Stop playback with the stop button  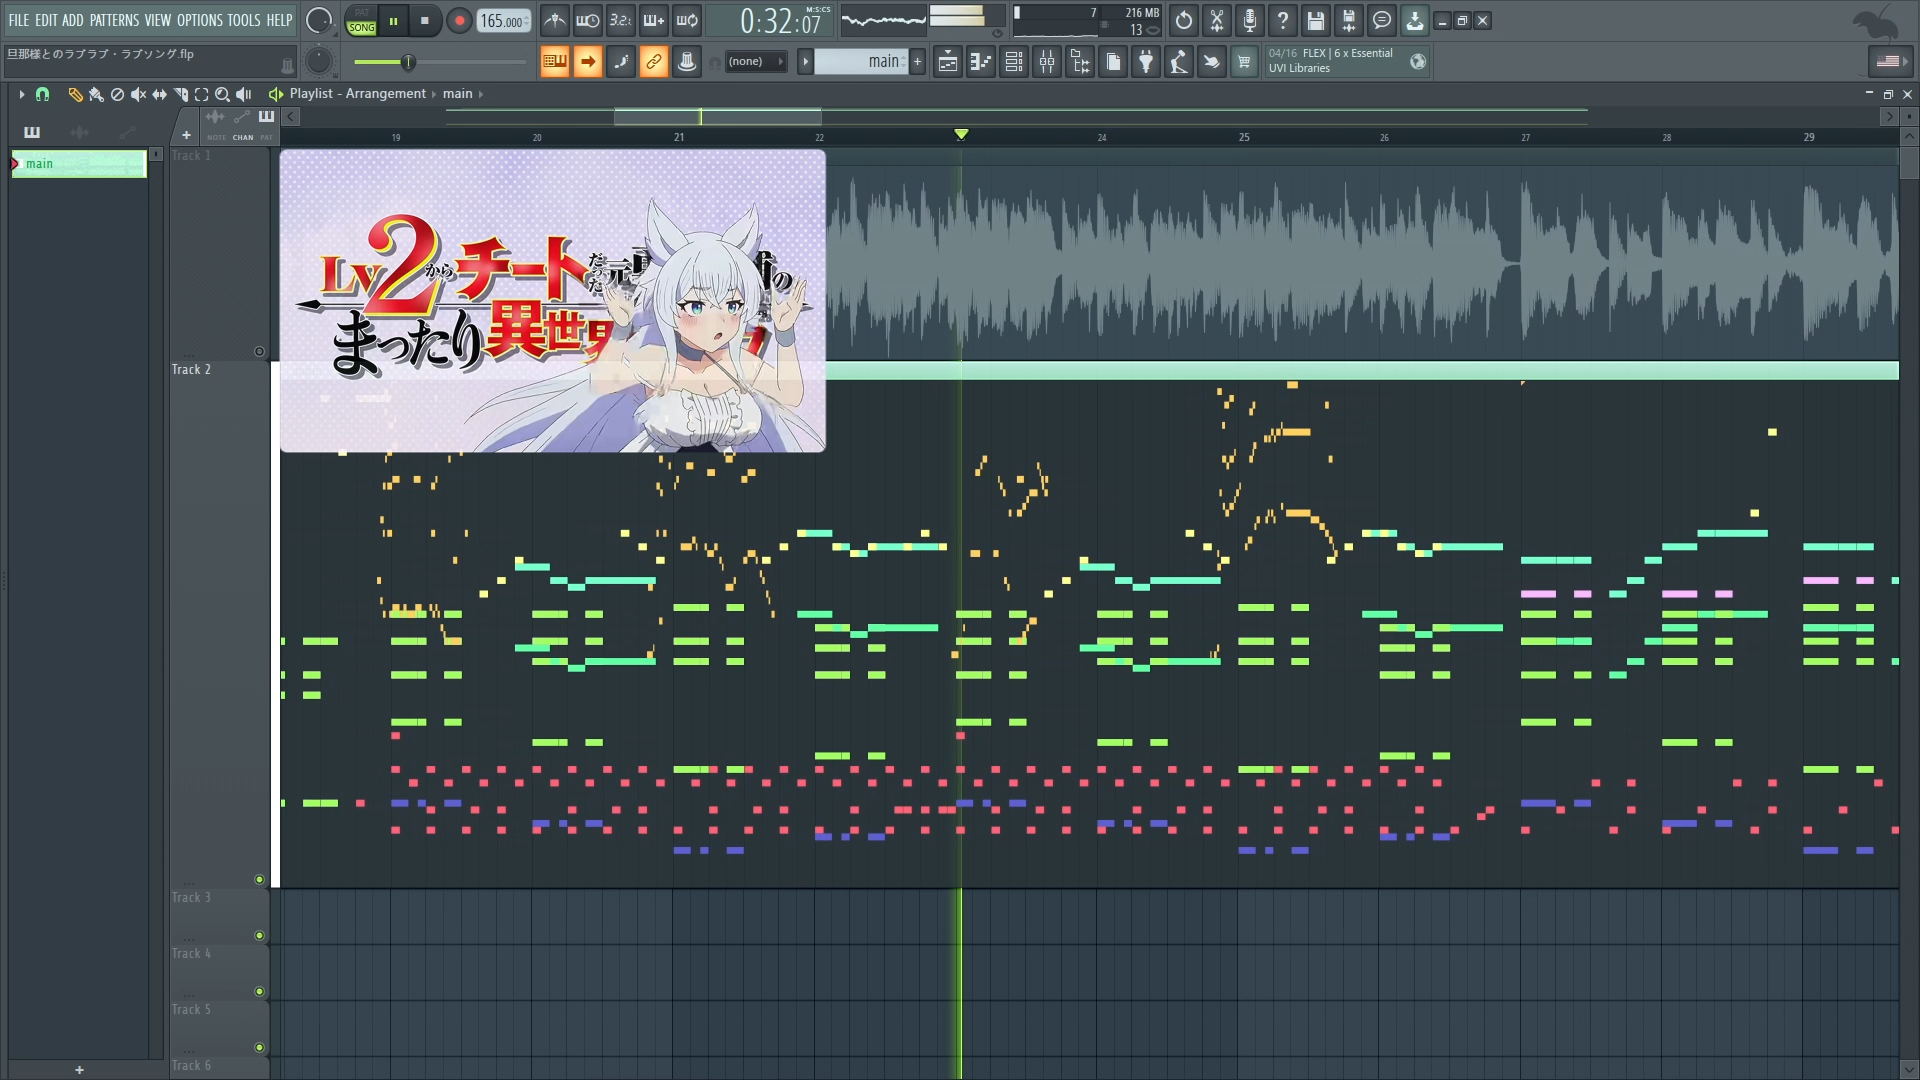425,21
